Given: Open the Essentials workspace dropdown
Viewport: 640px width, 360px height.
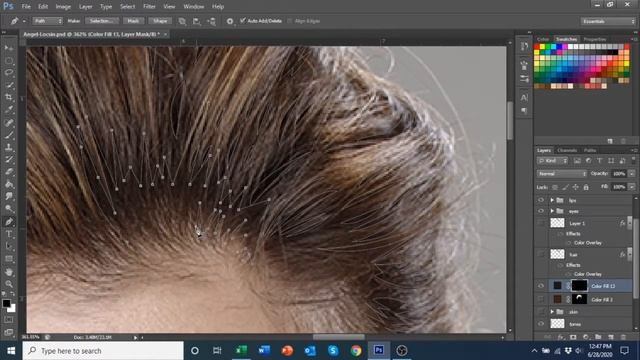Looking at the screenshot, I should pos(608,21).
